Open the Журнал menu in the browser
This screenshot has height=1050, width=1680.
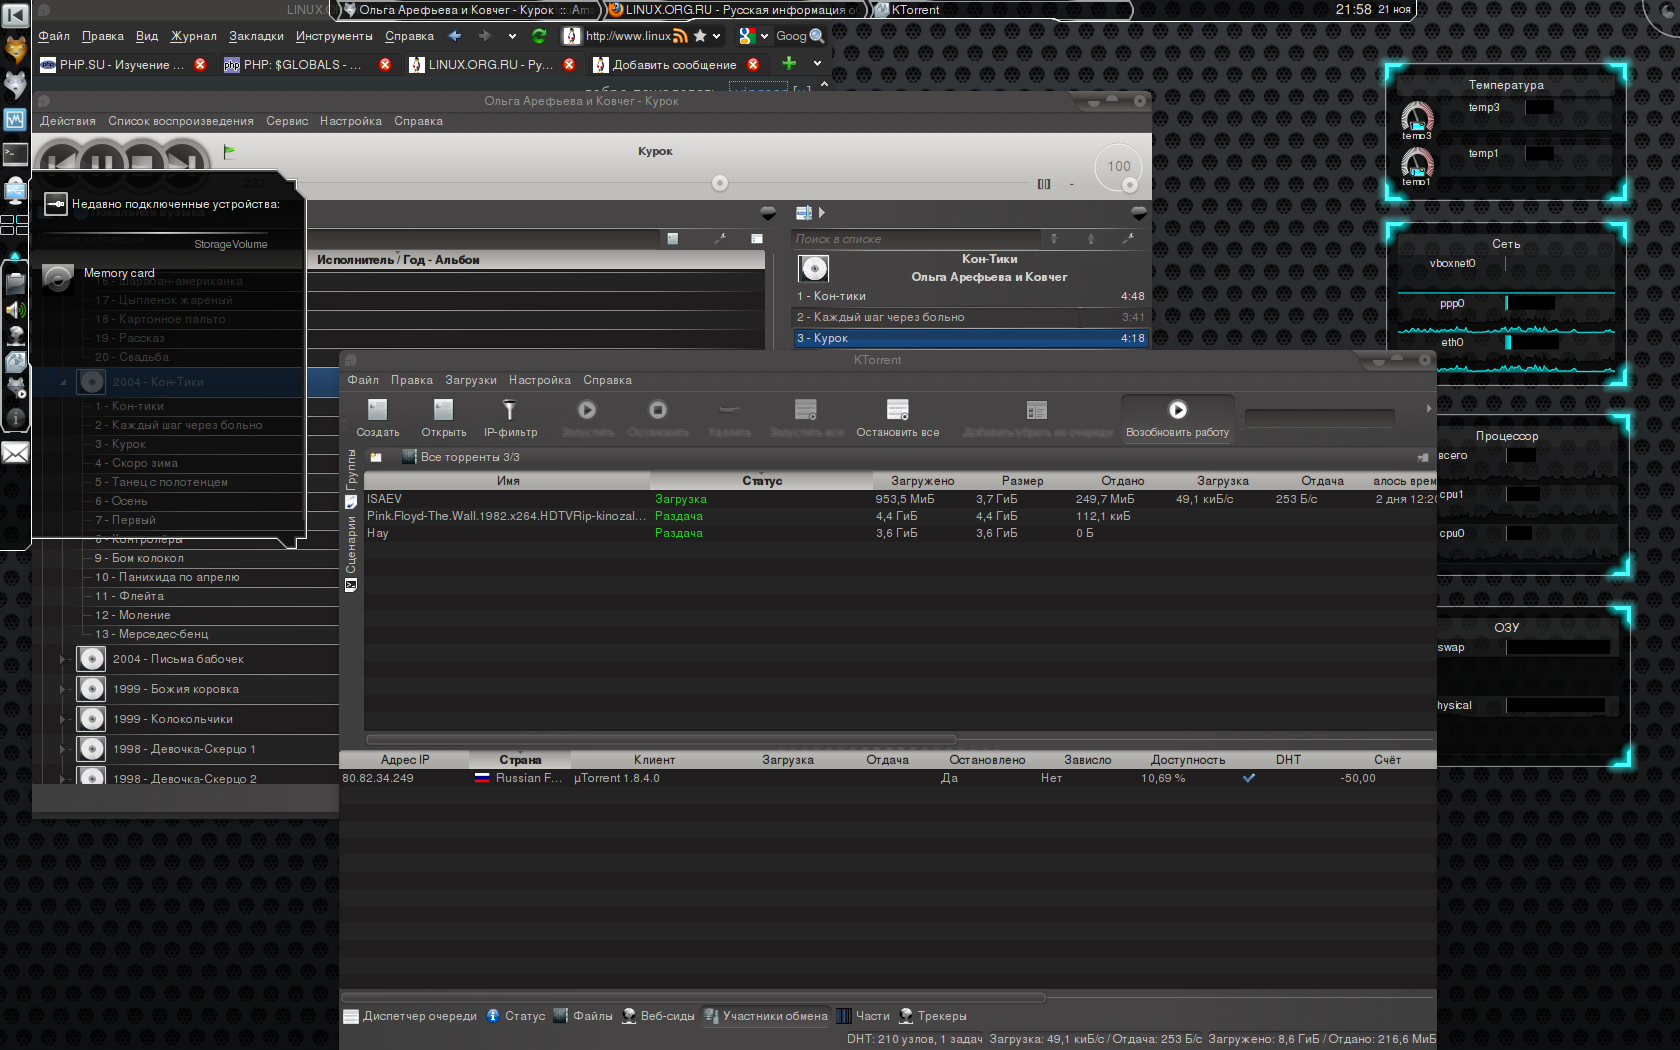click(193, 36)
